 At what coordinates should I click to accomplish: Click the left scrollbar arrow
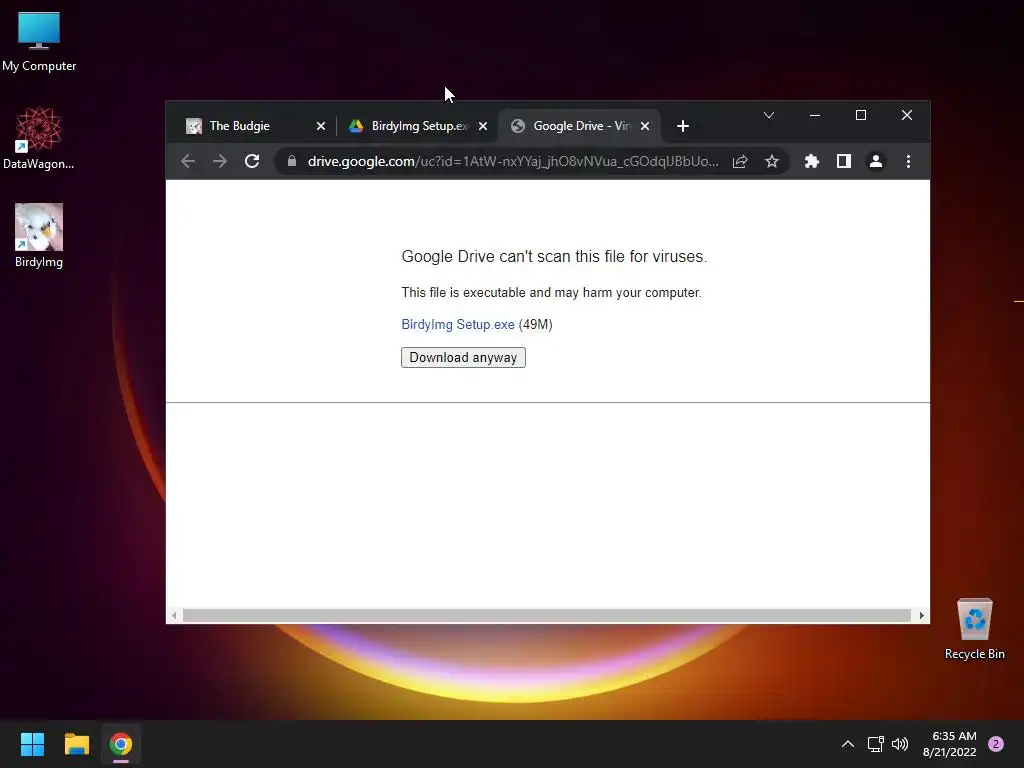point(174,615)
